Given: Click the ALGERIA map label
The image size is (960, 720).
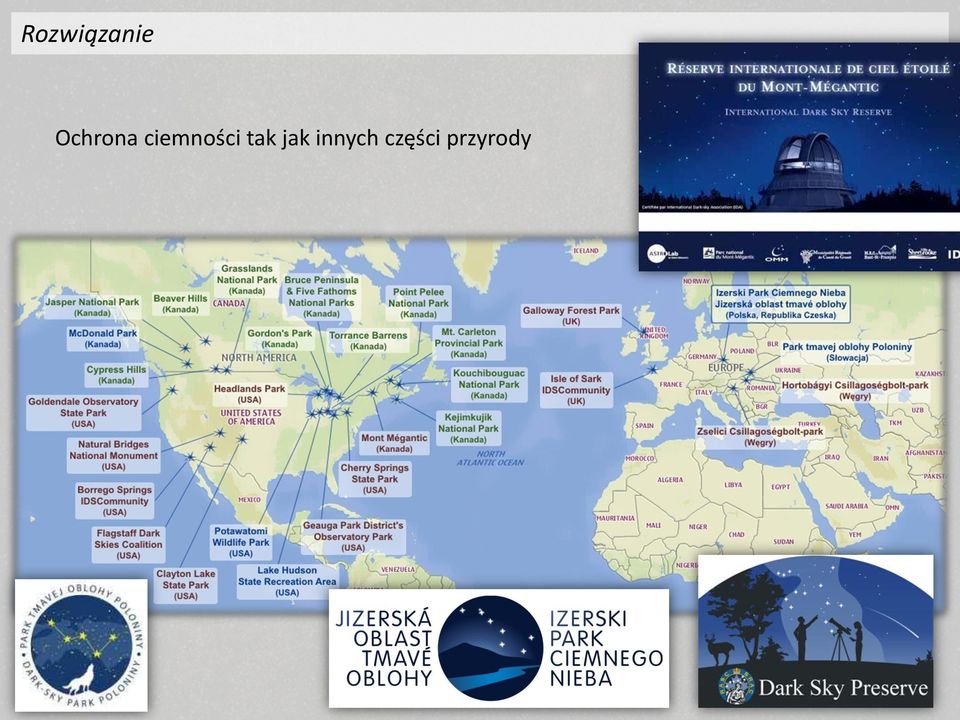Looking at the screenshot, I should 670,480.
